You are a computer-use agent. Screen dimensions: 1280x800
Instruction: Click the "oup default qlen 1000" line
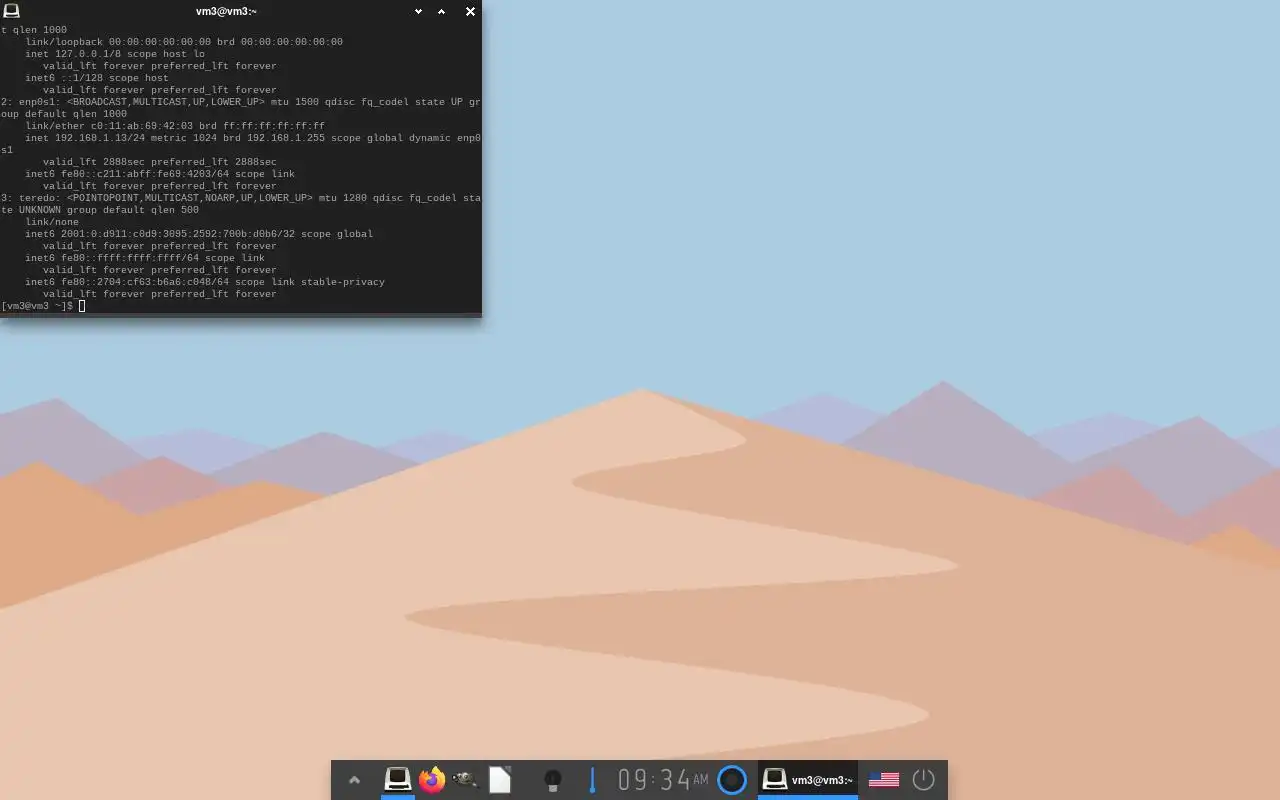click(x=64, y=114)
